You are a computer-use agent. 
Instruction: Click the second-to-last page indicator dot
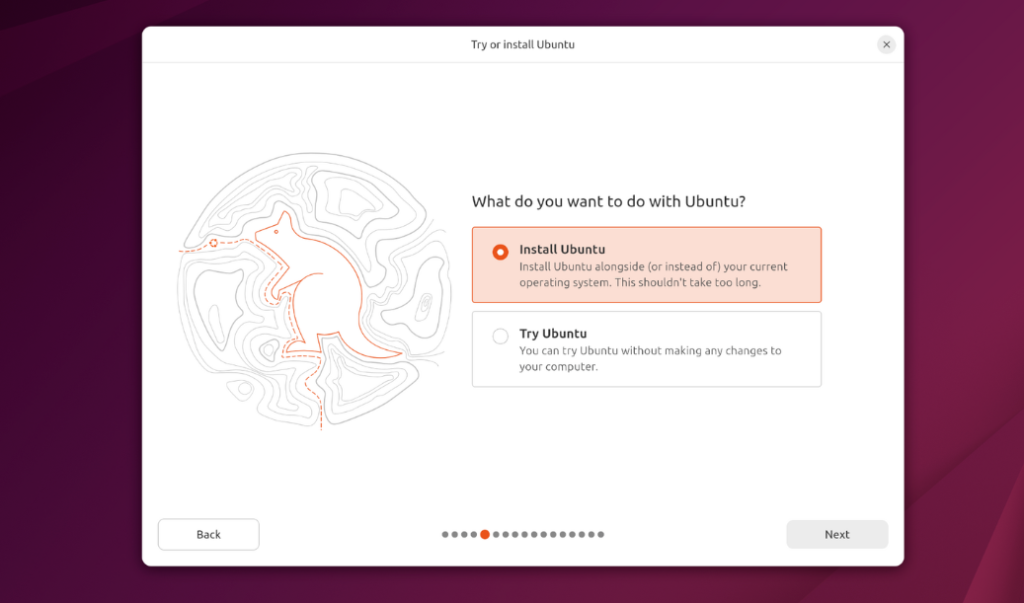[591, 534]
